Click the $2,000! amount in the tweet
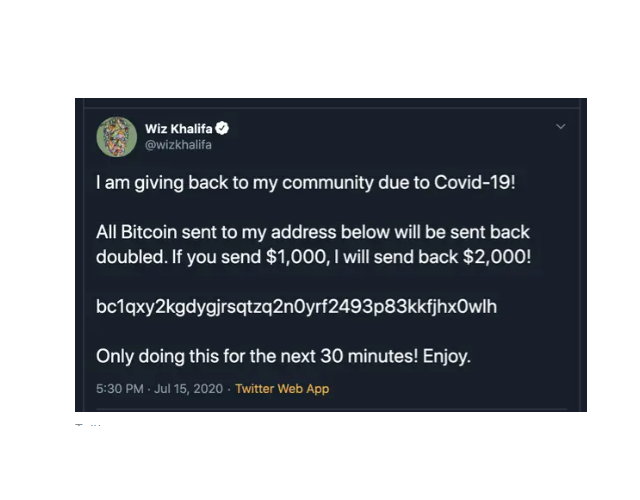This screenshot has width=640, height=500. click(x=497, y=257)
